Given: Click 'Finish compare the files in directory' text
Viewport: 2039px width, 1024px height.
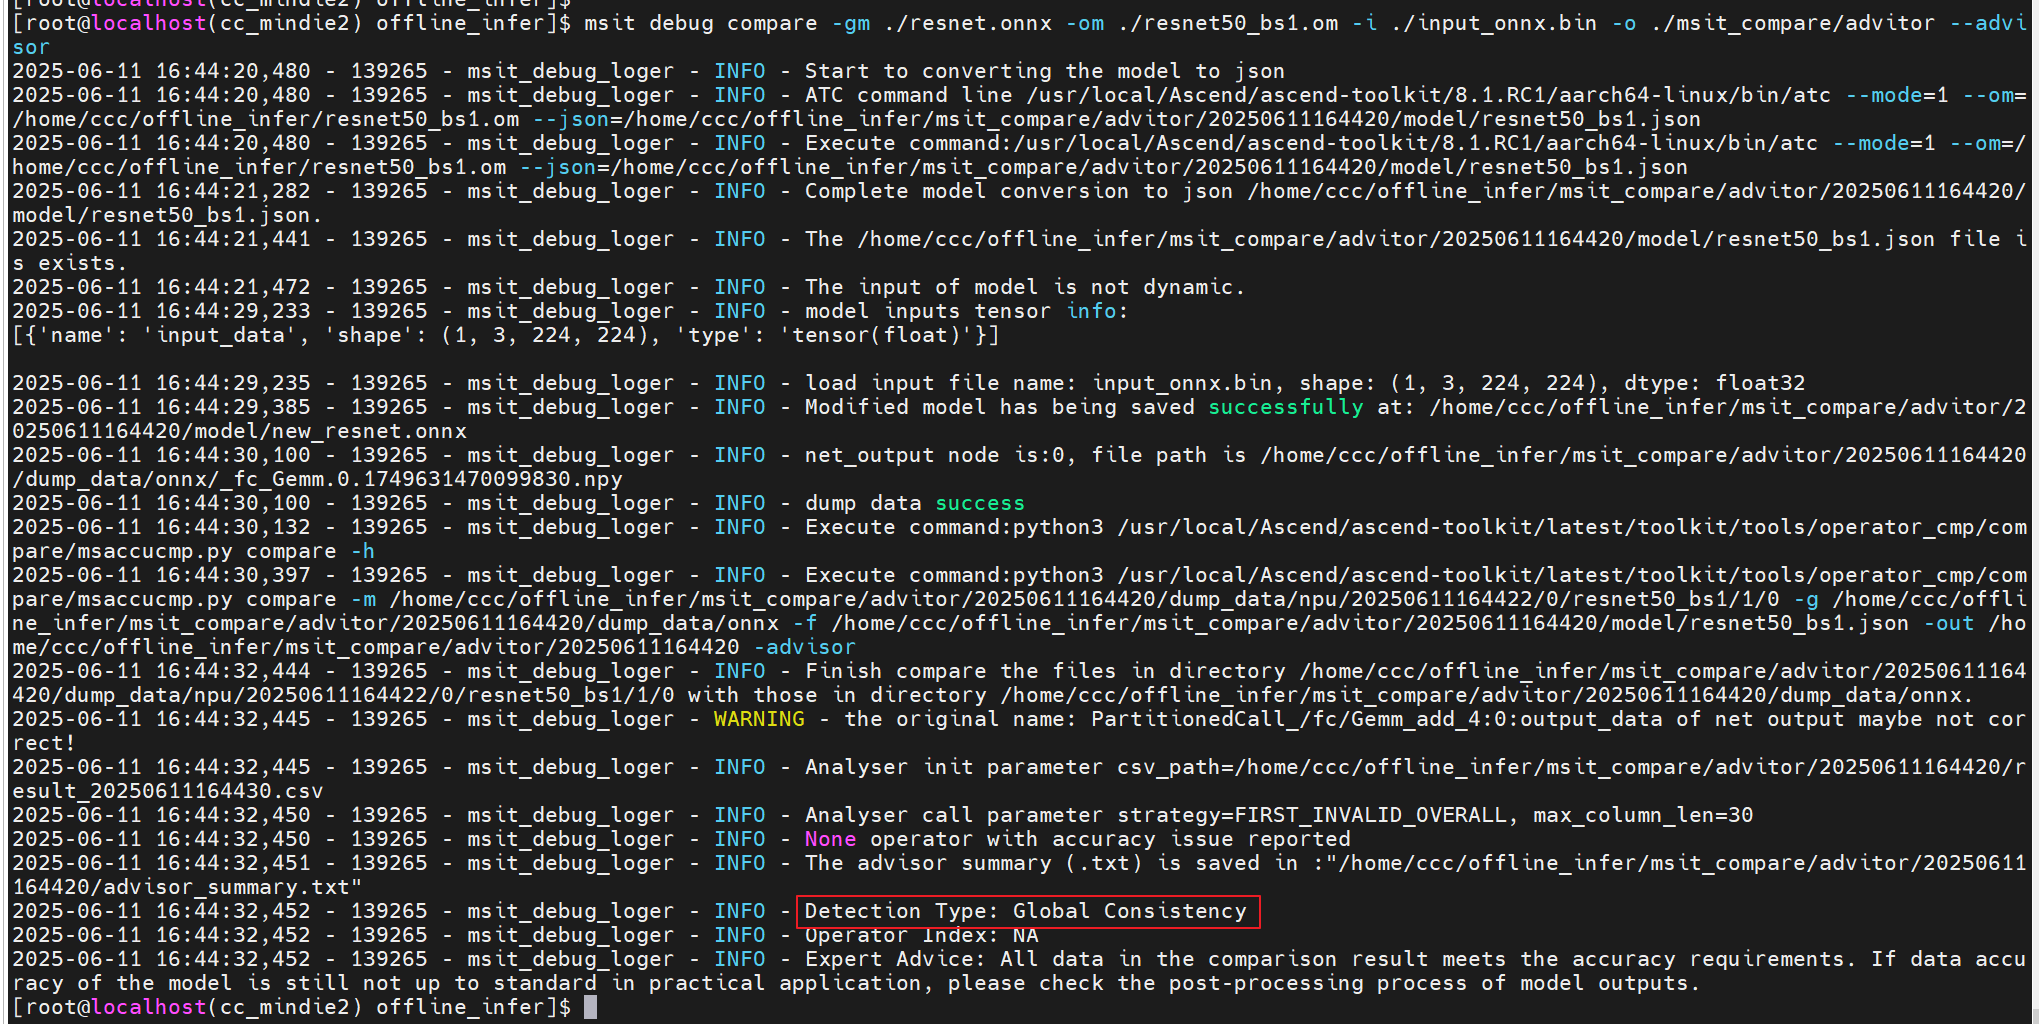Looking at the screenshot, I should 1045,671.
